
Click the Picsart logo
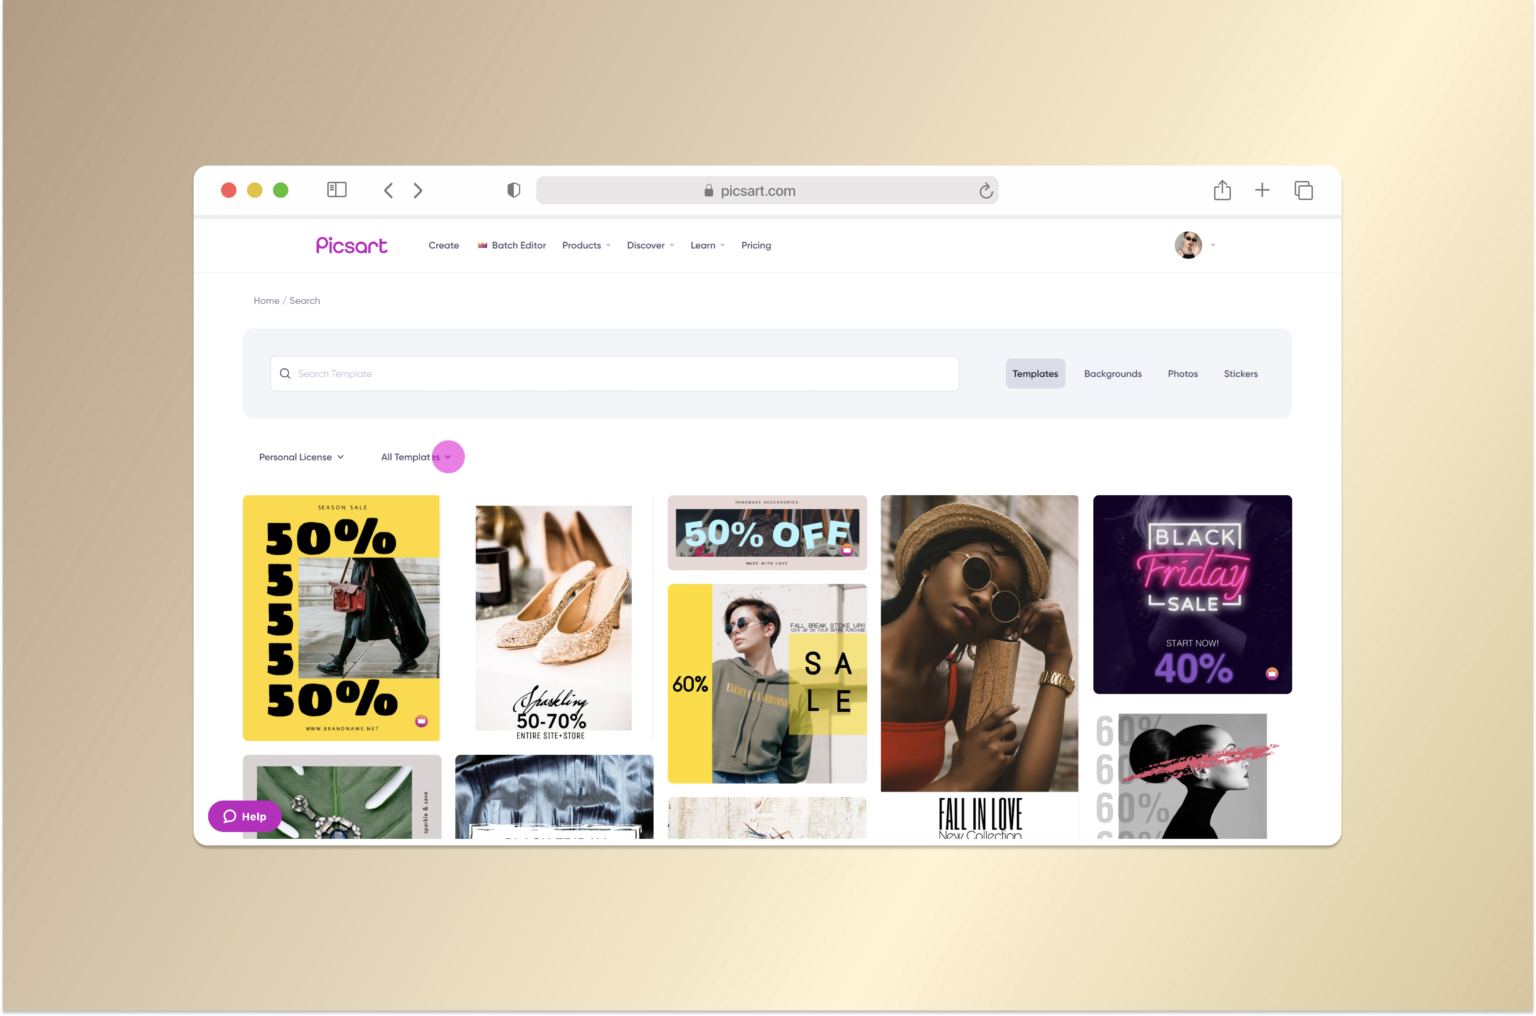pos(351,245)
